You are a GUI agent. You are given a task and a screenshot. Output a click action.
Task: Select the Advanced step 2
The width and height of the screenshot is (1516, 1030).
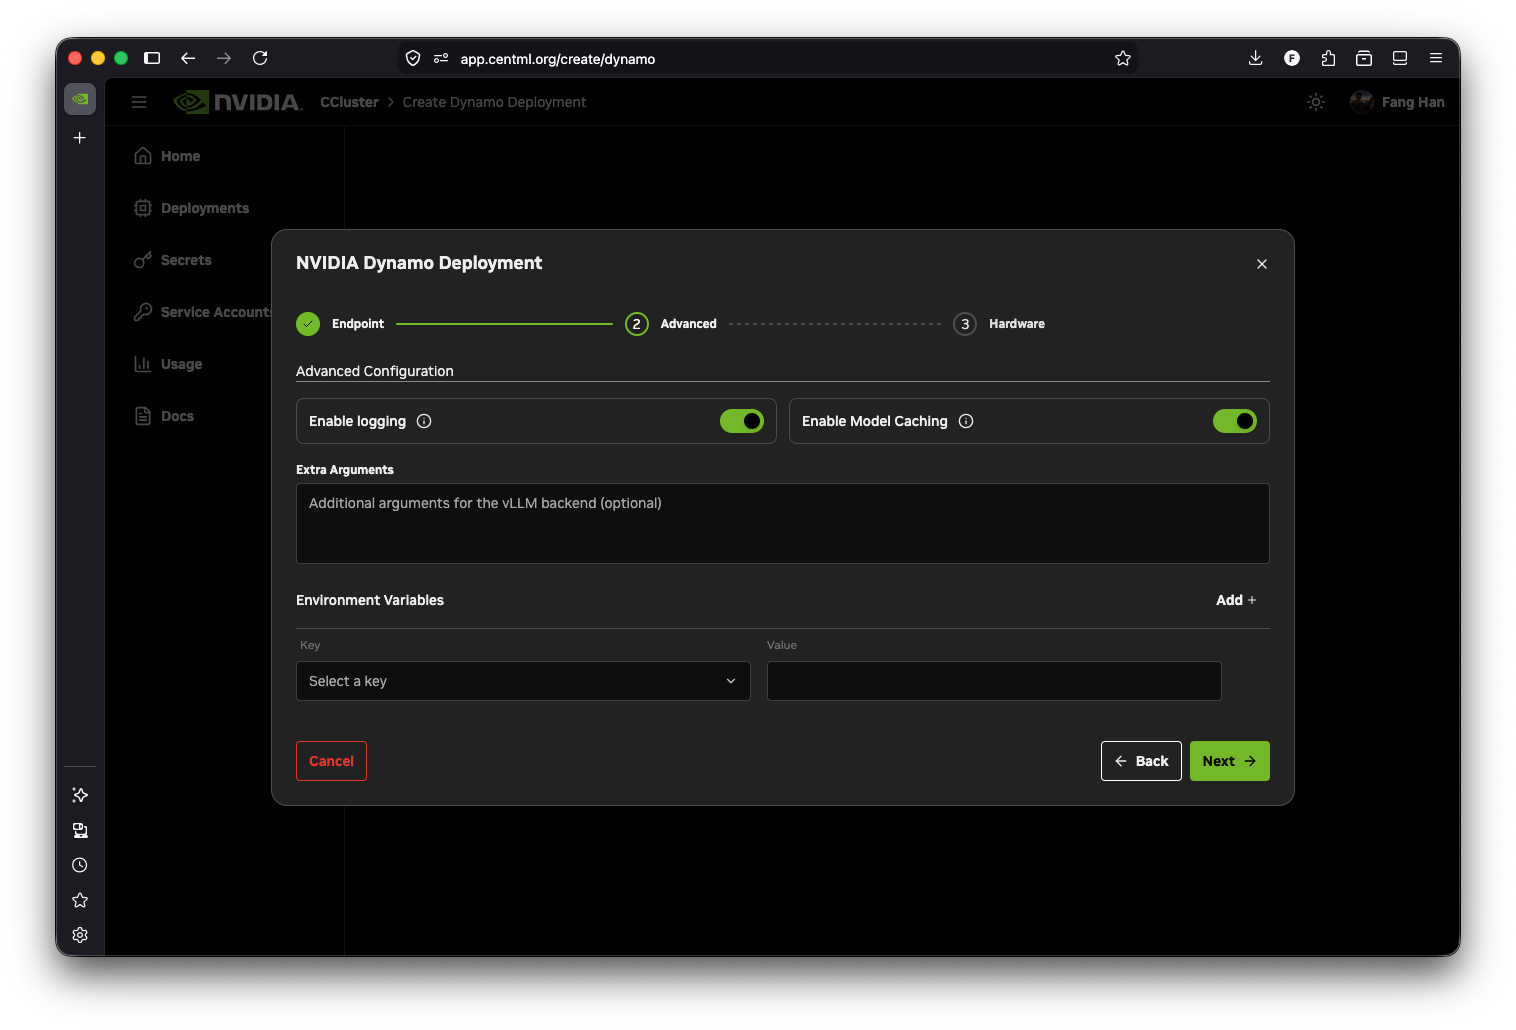[671, 324]
